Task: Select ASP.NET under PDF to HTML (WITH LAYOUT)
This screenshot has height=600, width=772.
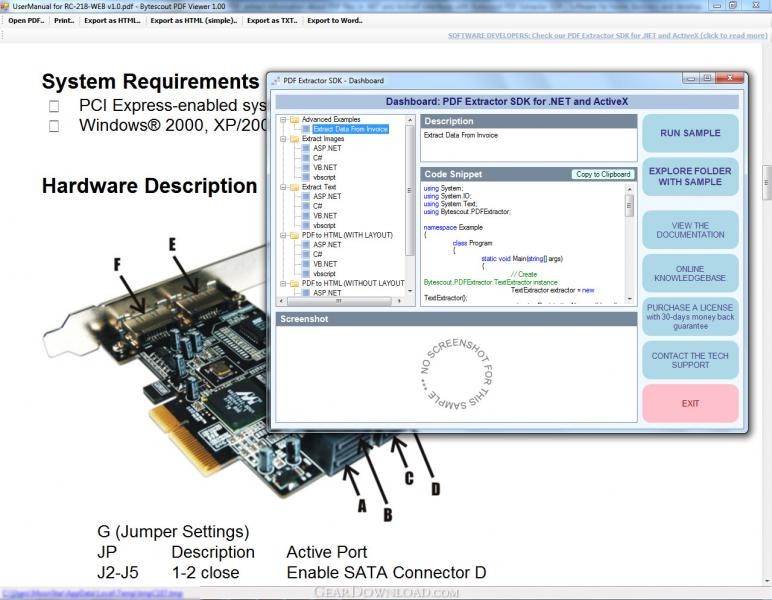Action: coord(327,245)
